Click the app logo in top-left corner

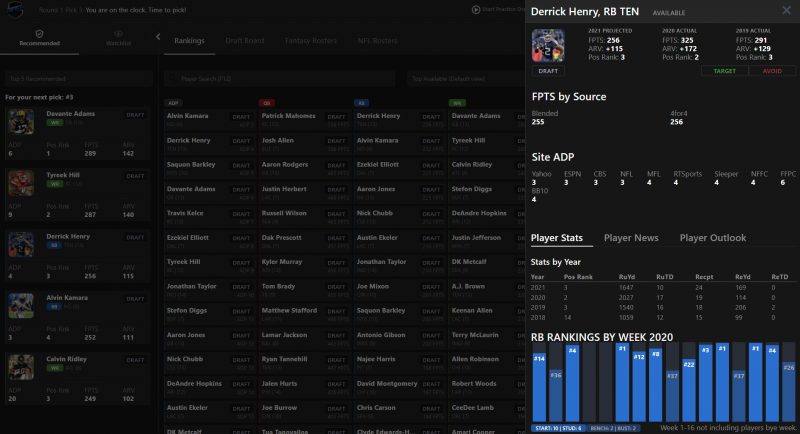pos(15,9)
